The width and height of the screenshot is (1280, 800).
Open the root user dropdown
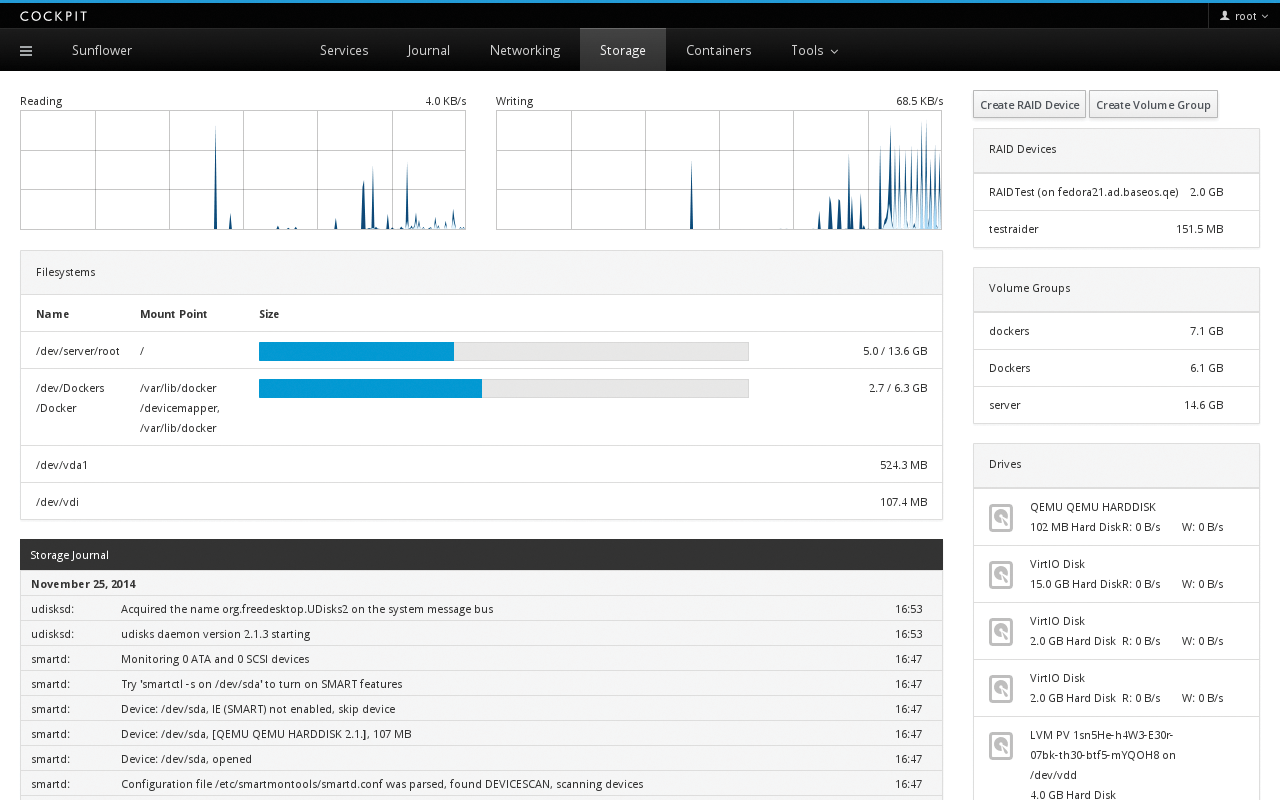click(1245, 16)
